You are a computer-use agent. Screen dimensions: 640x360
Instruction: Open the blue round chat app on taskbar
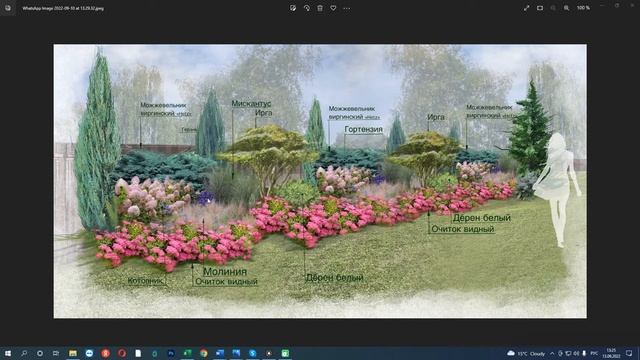(x=89, y=353)
